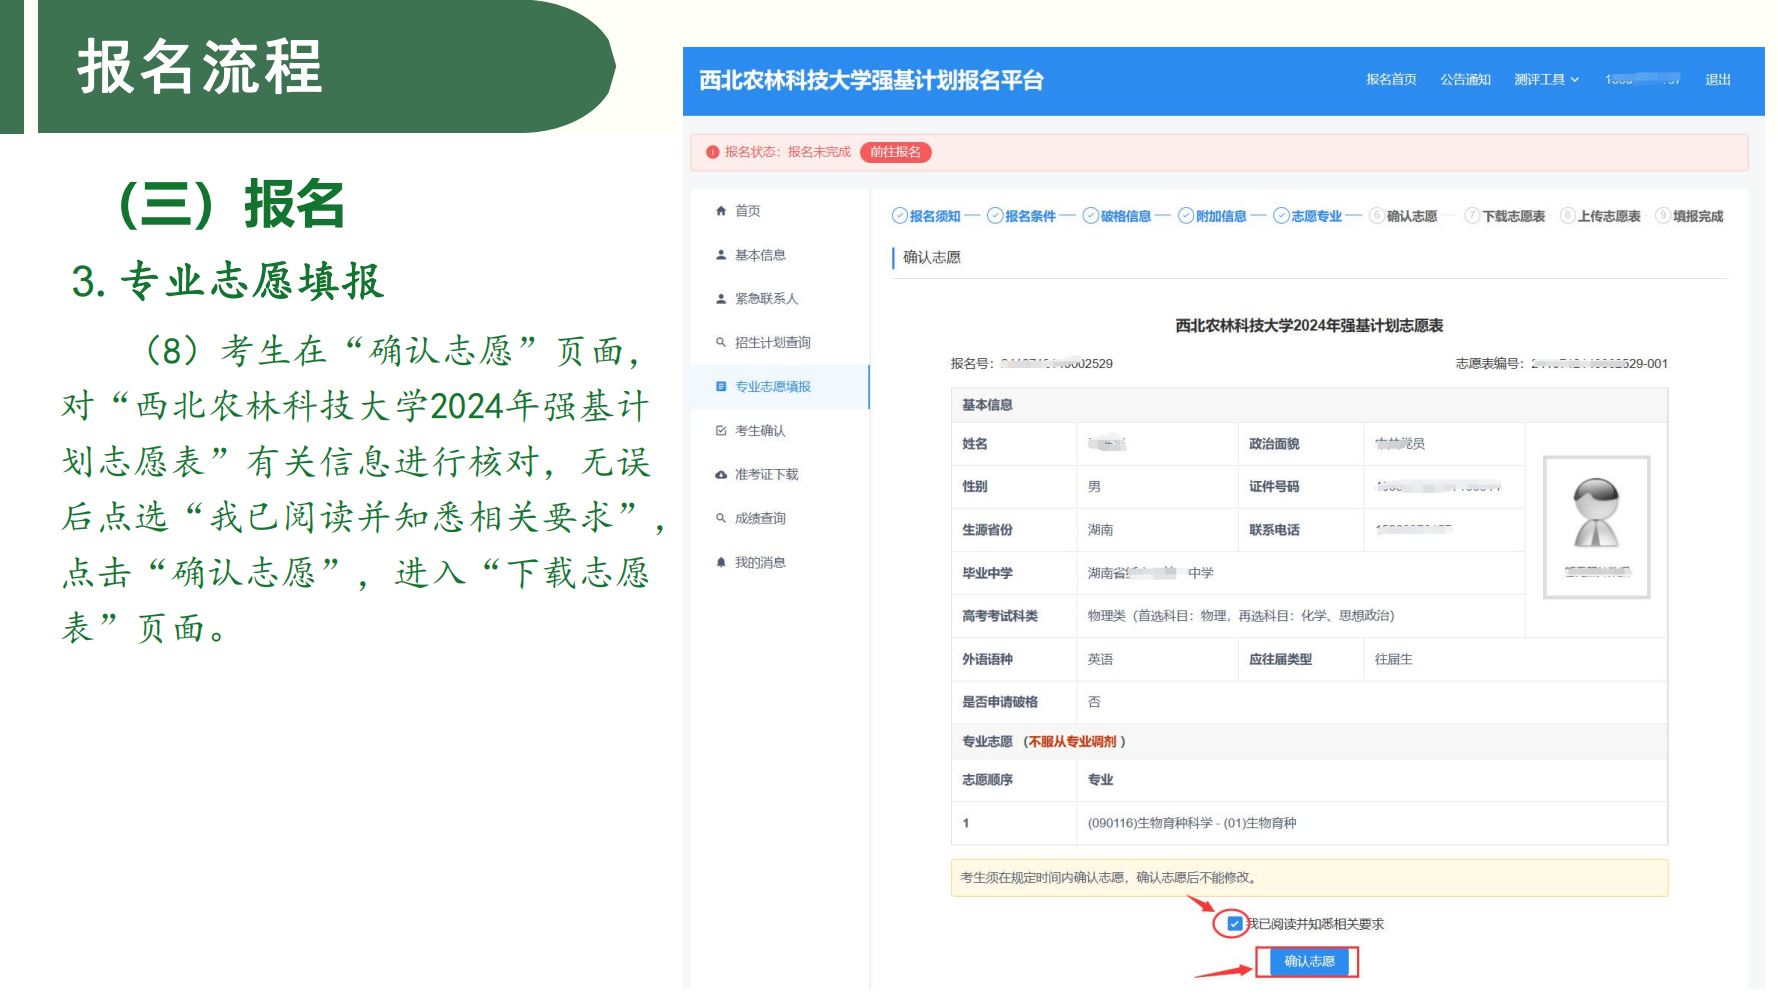Click the red 前往报名 button
This screenshot has height=1000, width=1778.
click(x=895, y=152)
